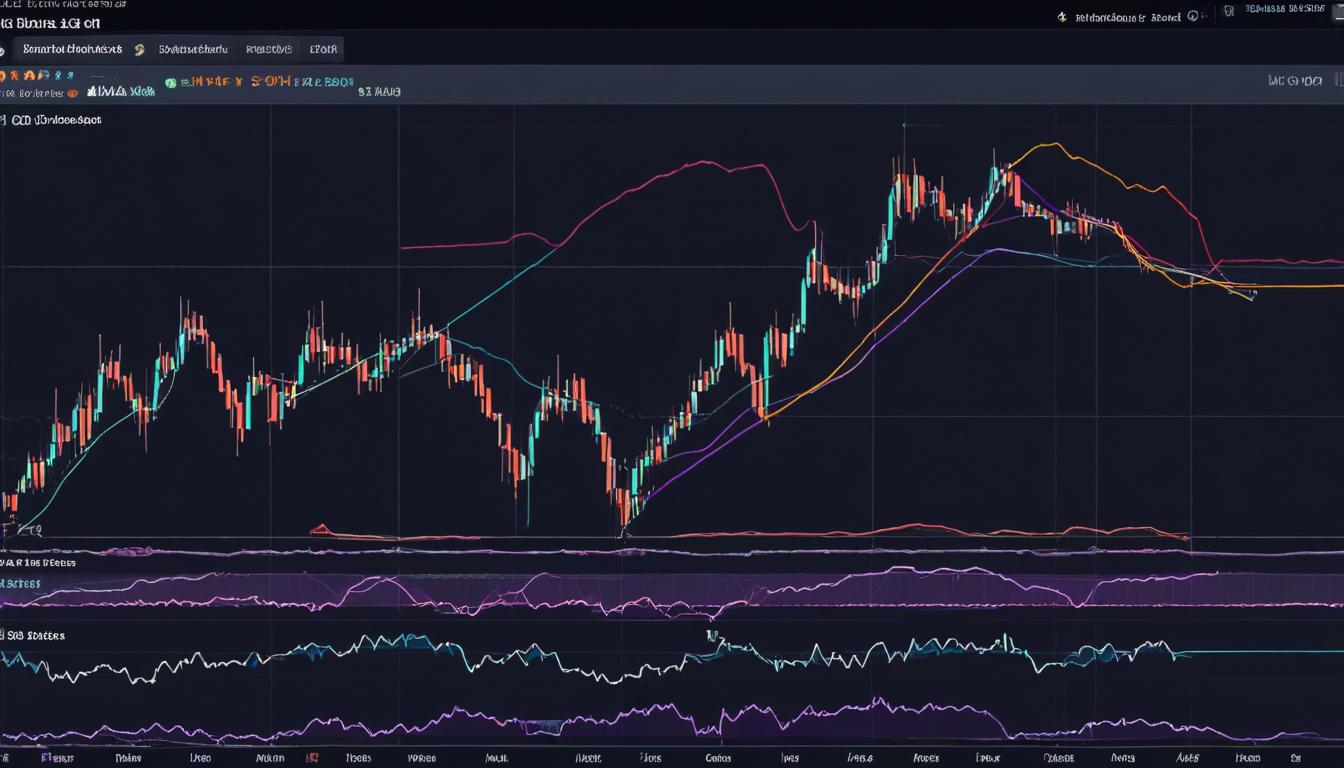Click the yellow coin icon in the tab bar
The height and width of the screenshot is (768, 1344).
pyautogui.click(x=140, y=49)
